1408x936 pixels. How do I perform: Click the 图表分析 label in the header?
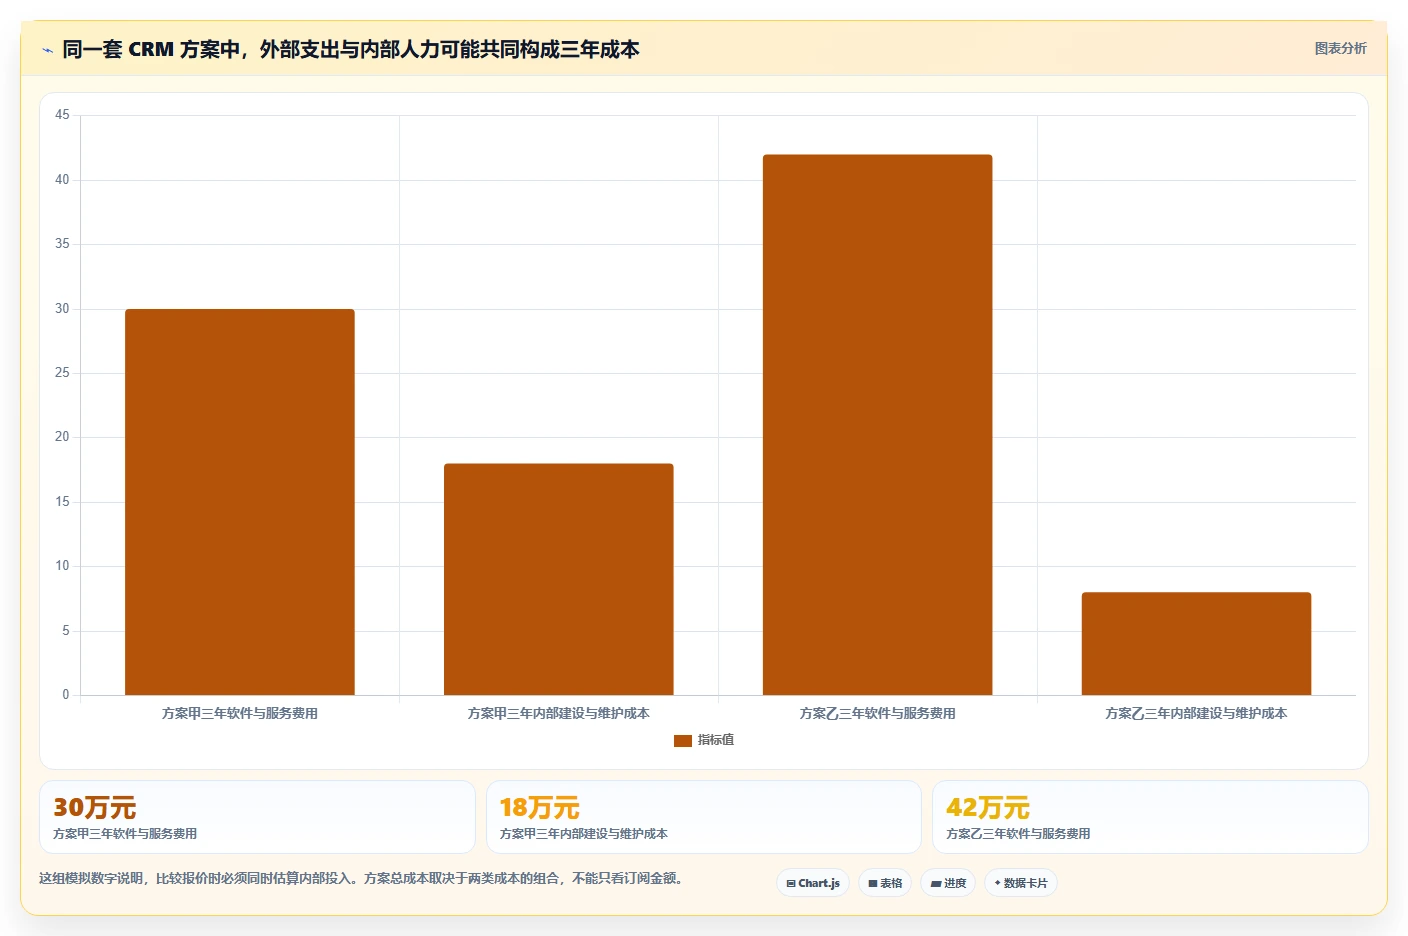point(1340,48)
